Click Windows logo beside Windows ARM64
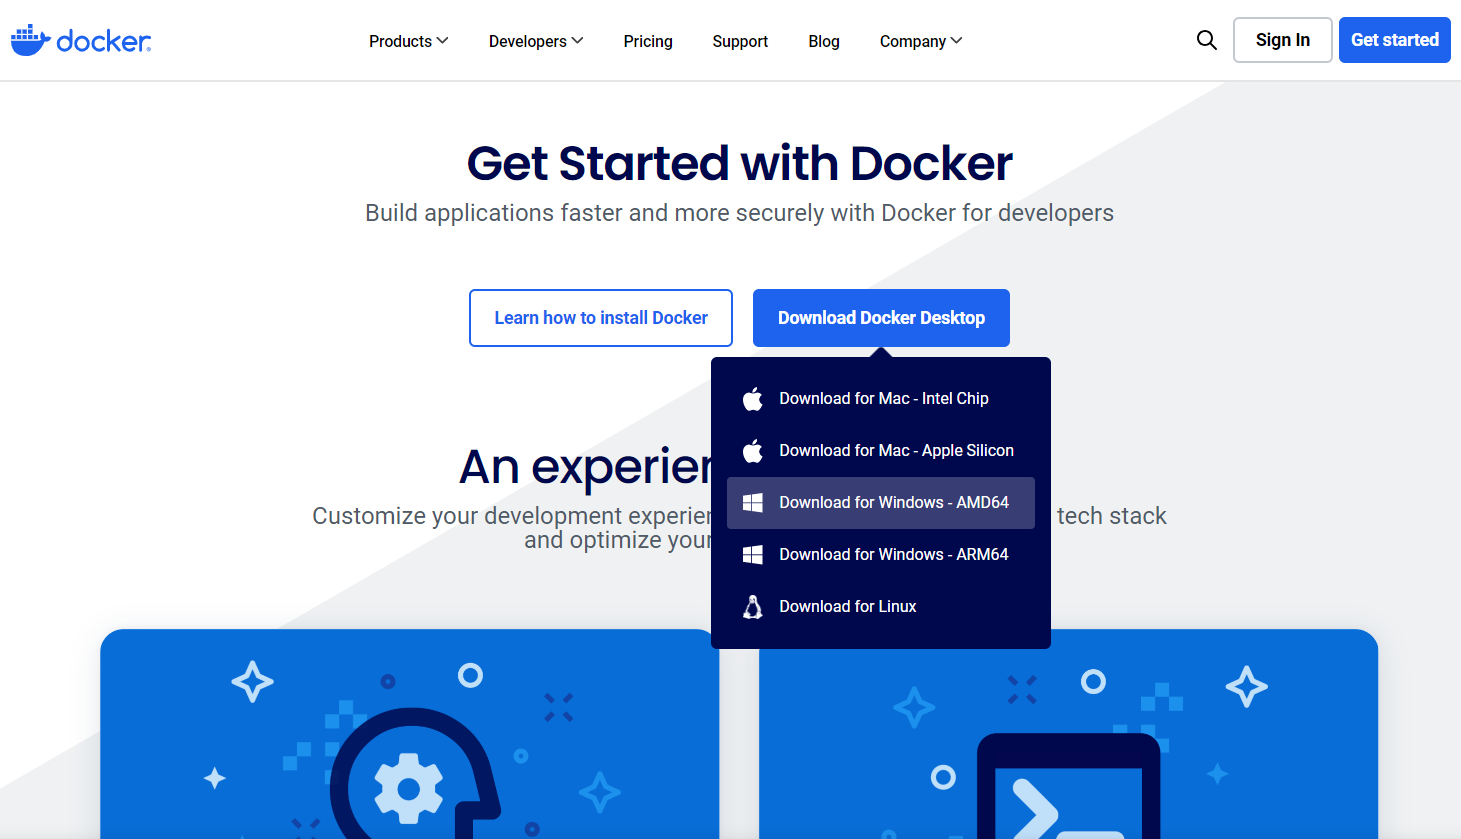 pos(753,555)
